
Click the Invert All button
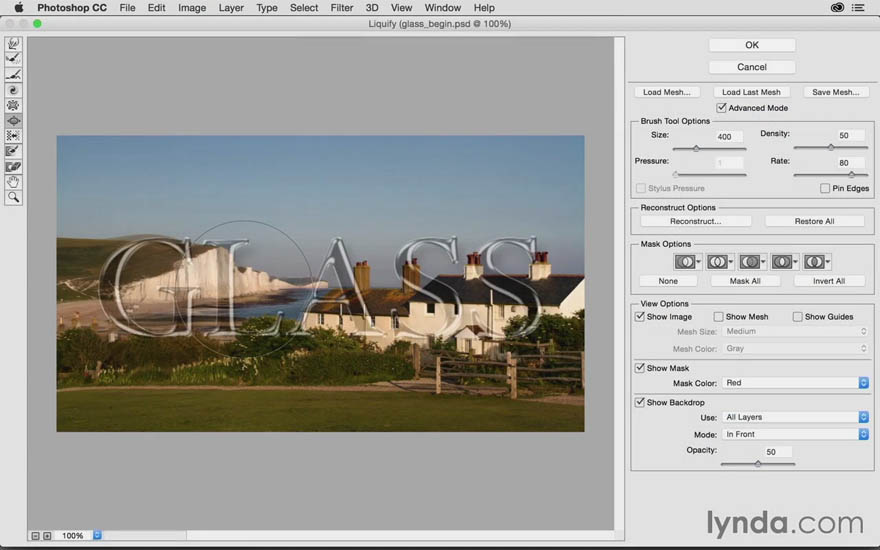(x=829, y=281)
